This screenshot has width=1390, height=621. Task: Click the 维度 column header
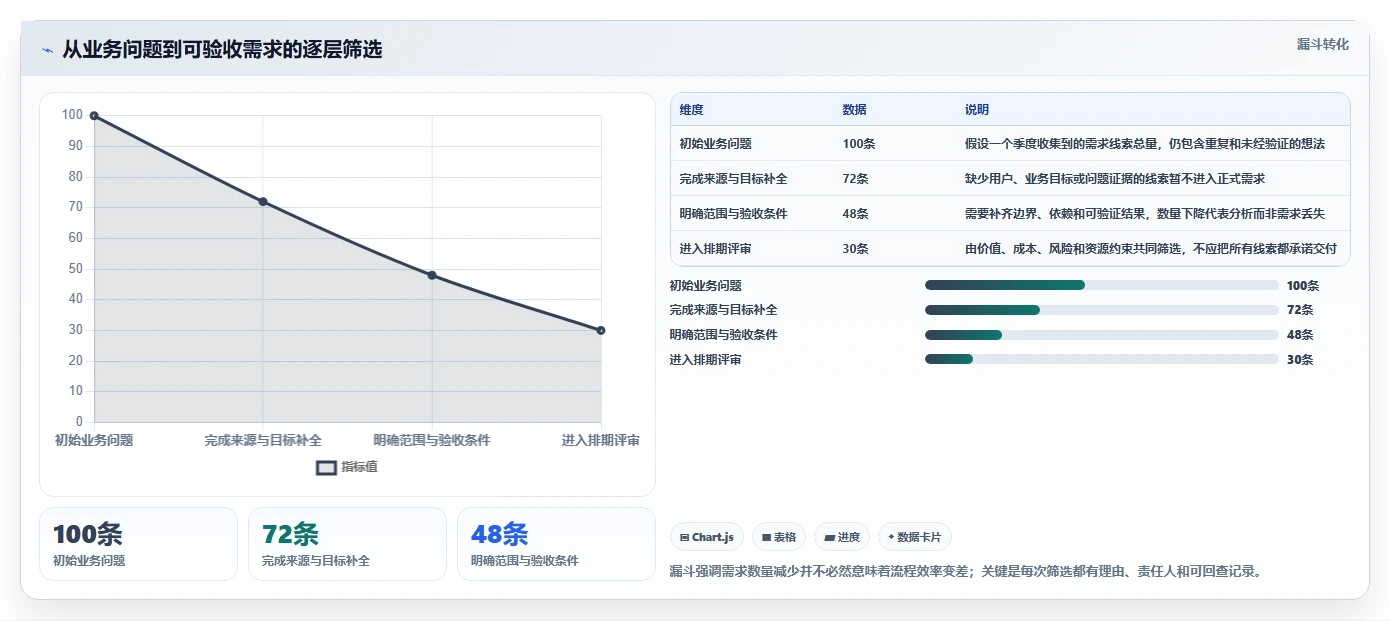[692, 110]
